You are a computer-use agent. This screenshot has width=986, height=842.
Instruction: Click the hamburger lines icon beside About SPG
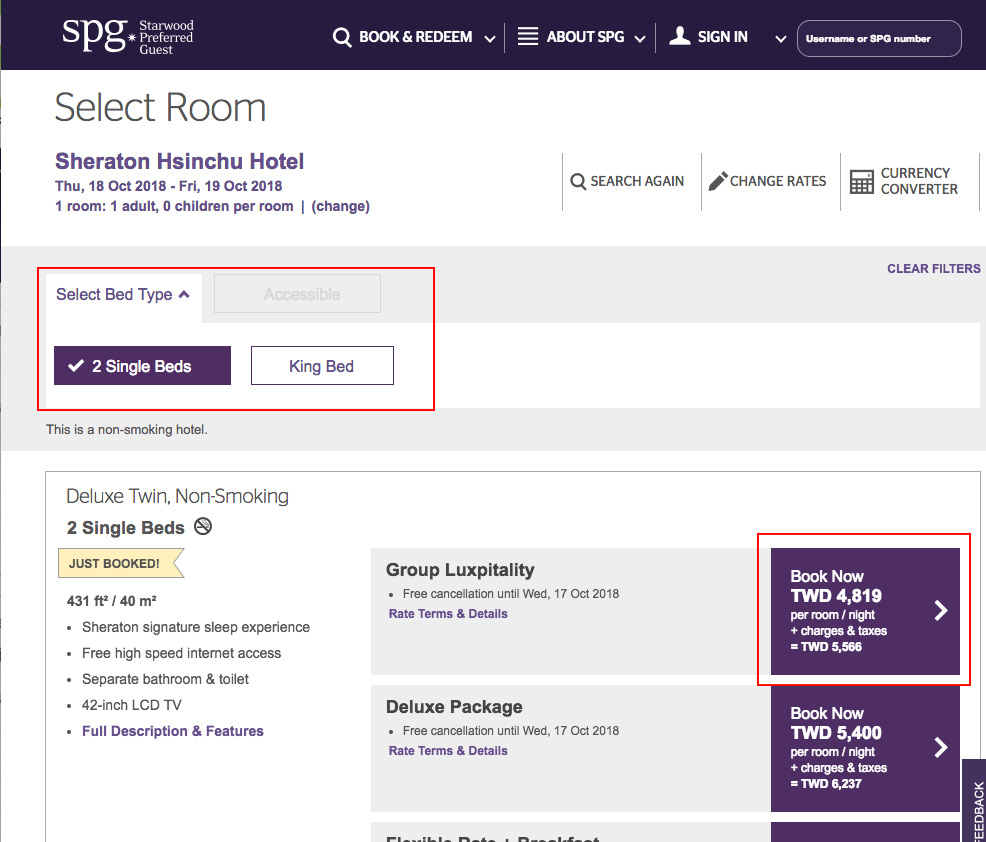click(528, 36)
